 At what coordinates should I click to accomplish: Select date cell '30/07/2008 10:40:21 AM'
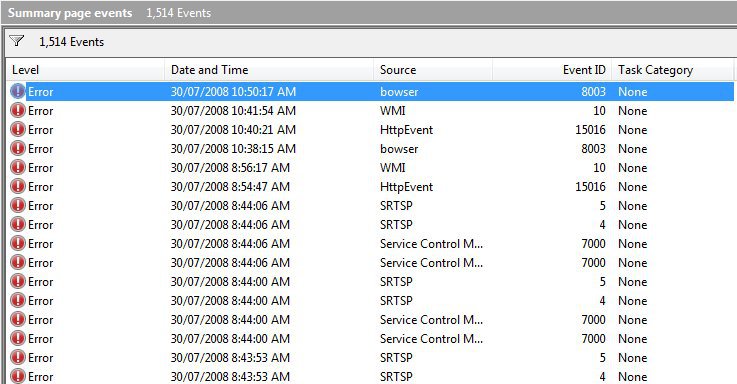pos(233,129)
